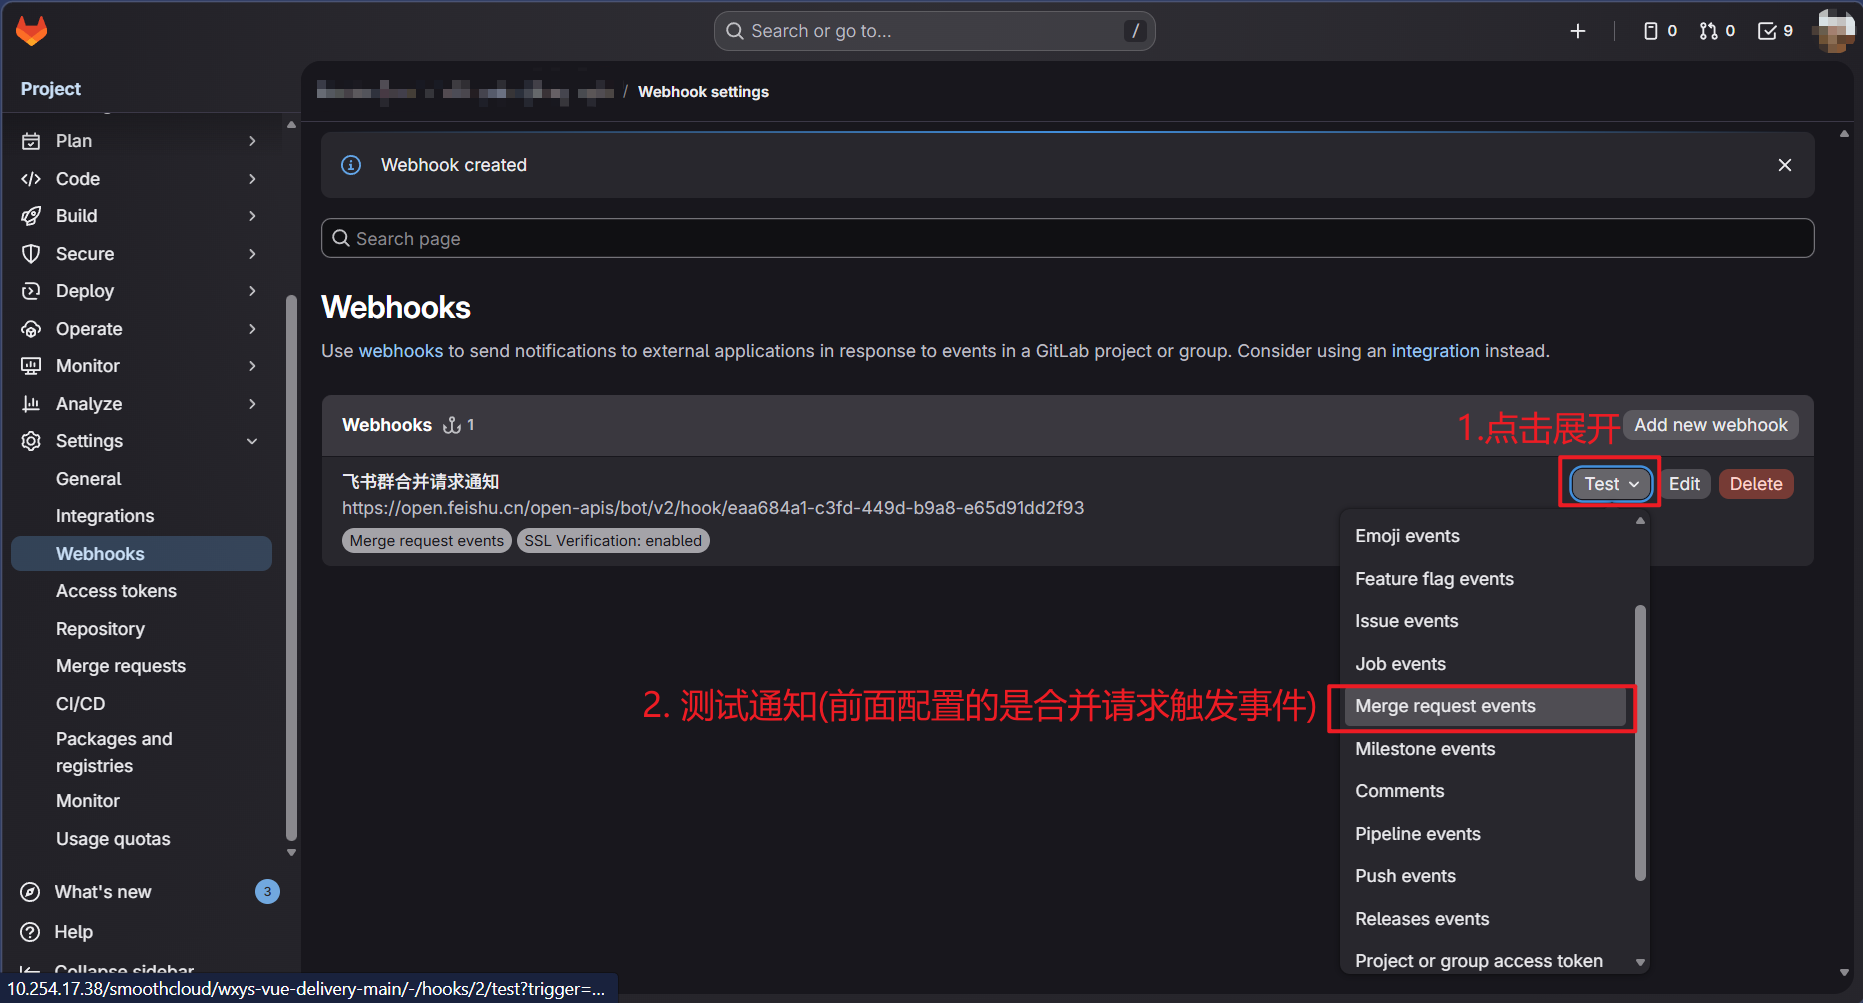Dismiss the Webhook created alert
Image resolution: width=1863 pixels, height=1003 pixels.
click(1784, 165)
